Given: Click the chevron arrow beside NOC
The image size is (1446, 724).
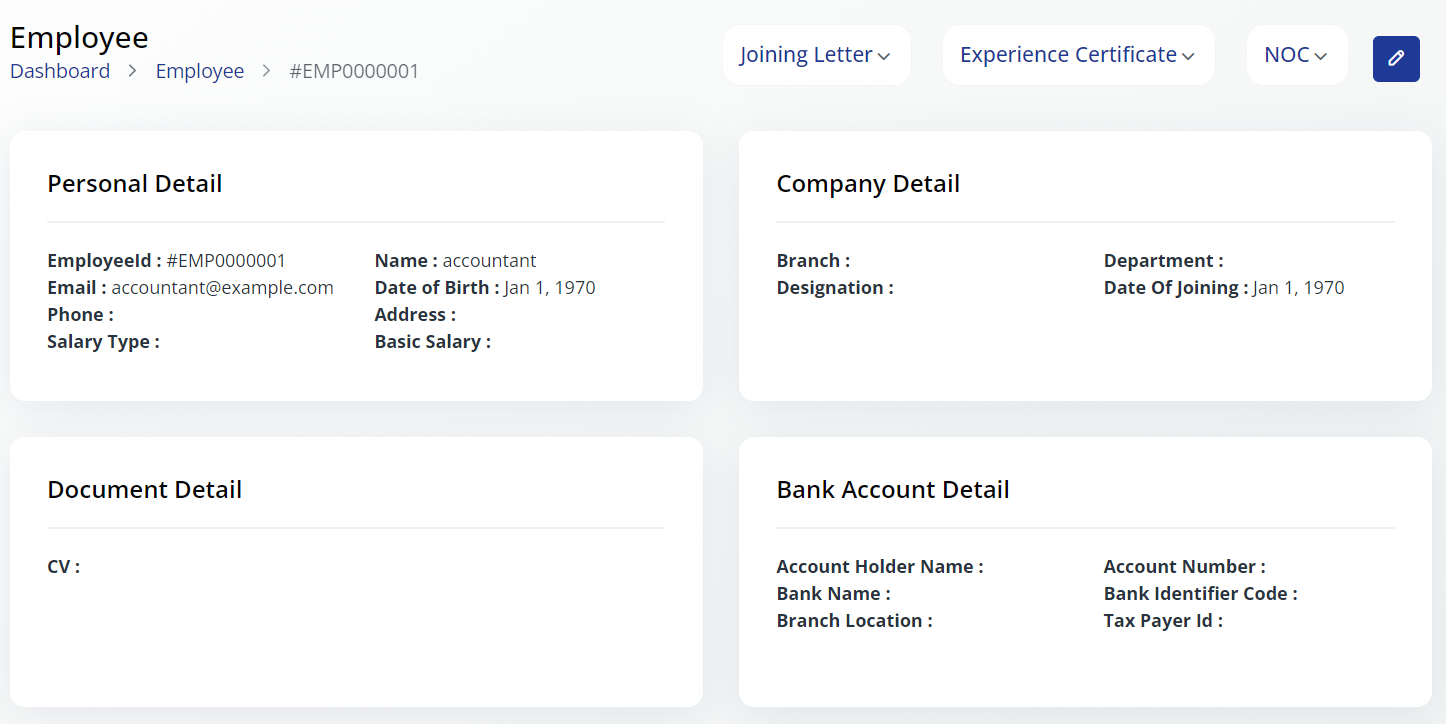Looking at the screenshot, I should click(1321, 57).
